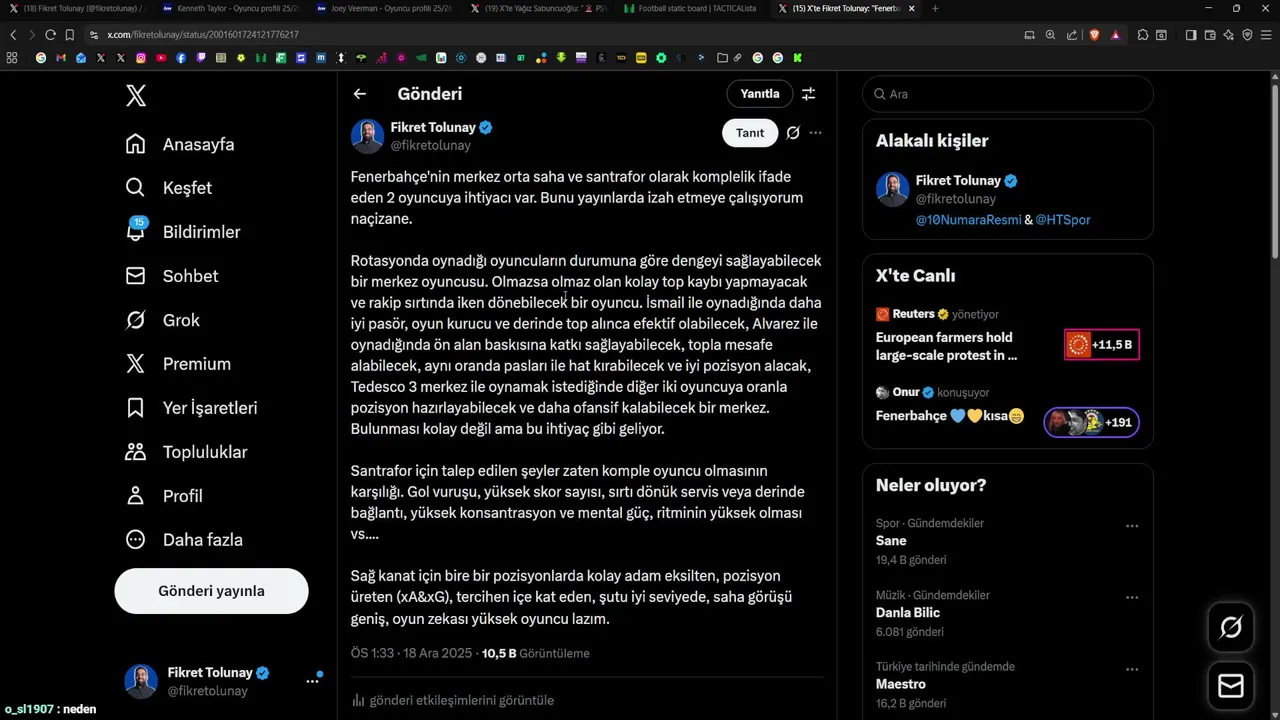The height and width of the screenshot is (720, 1280).
Task: Open the floating Grok button
Action: pyautogui.click(x=1231, y=627)
